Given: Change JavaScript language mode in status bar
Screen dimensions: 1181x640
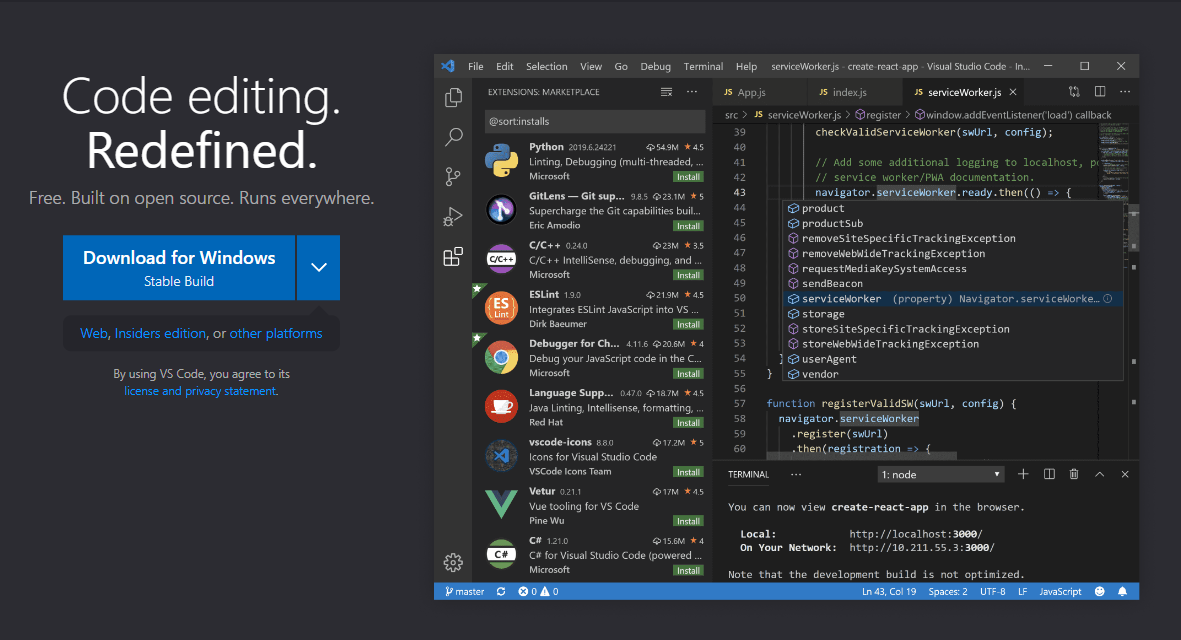Looking at the screenshot, I should click(1060, 592).
